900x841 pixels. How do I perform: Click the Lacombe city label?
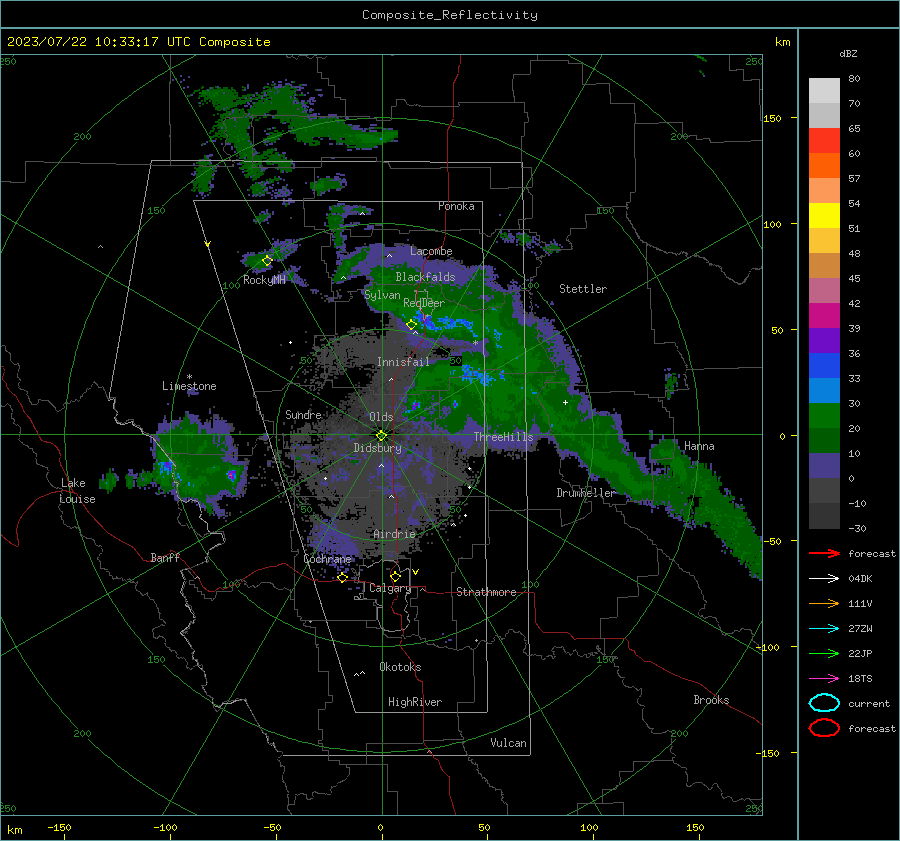pyautogui.click(x=431, y=251)
